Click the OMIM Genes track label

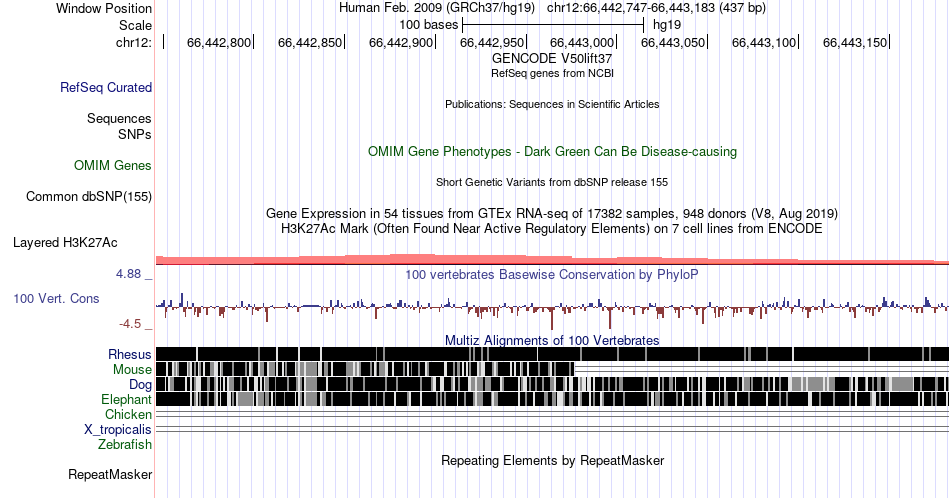pos(112,165)
